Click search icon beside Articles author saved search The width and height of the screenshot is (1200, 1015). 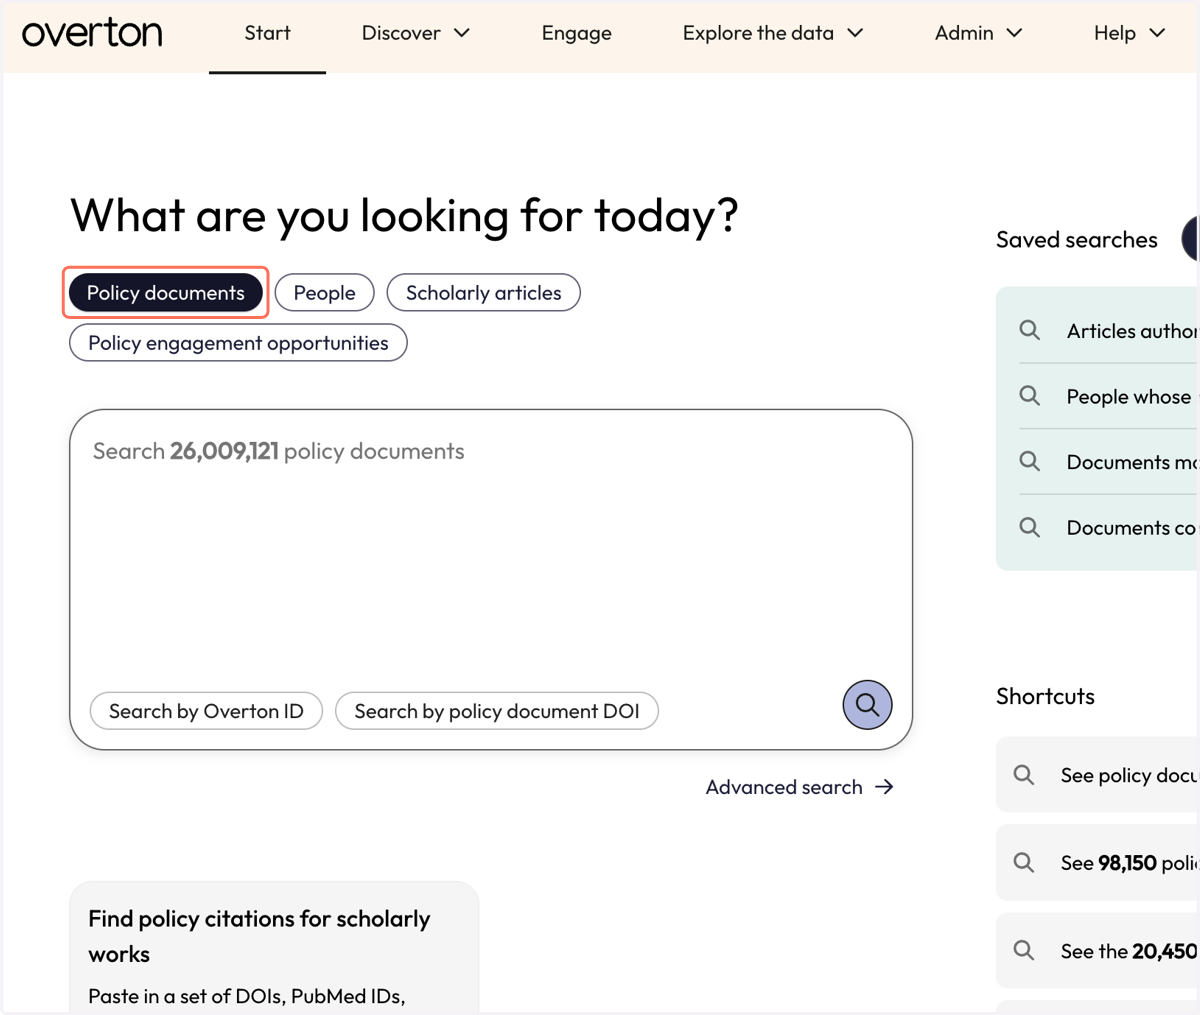tap(1029, 330)
